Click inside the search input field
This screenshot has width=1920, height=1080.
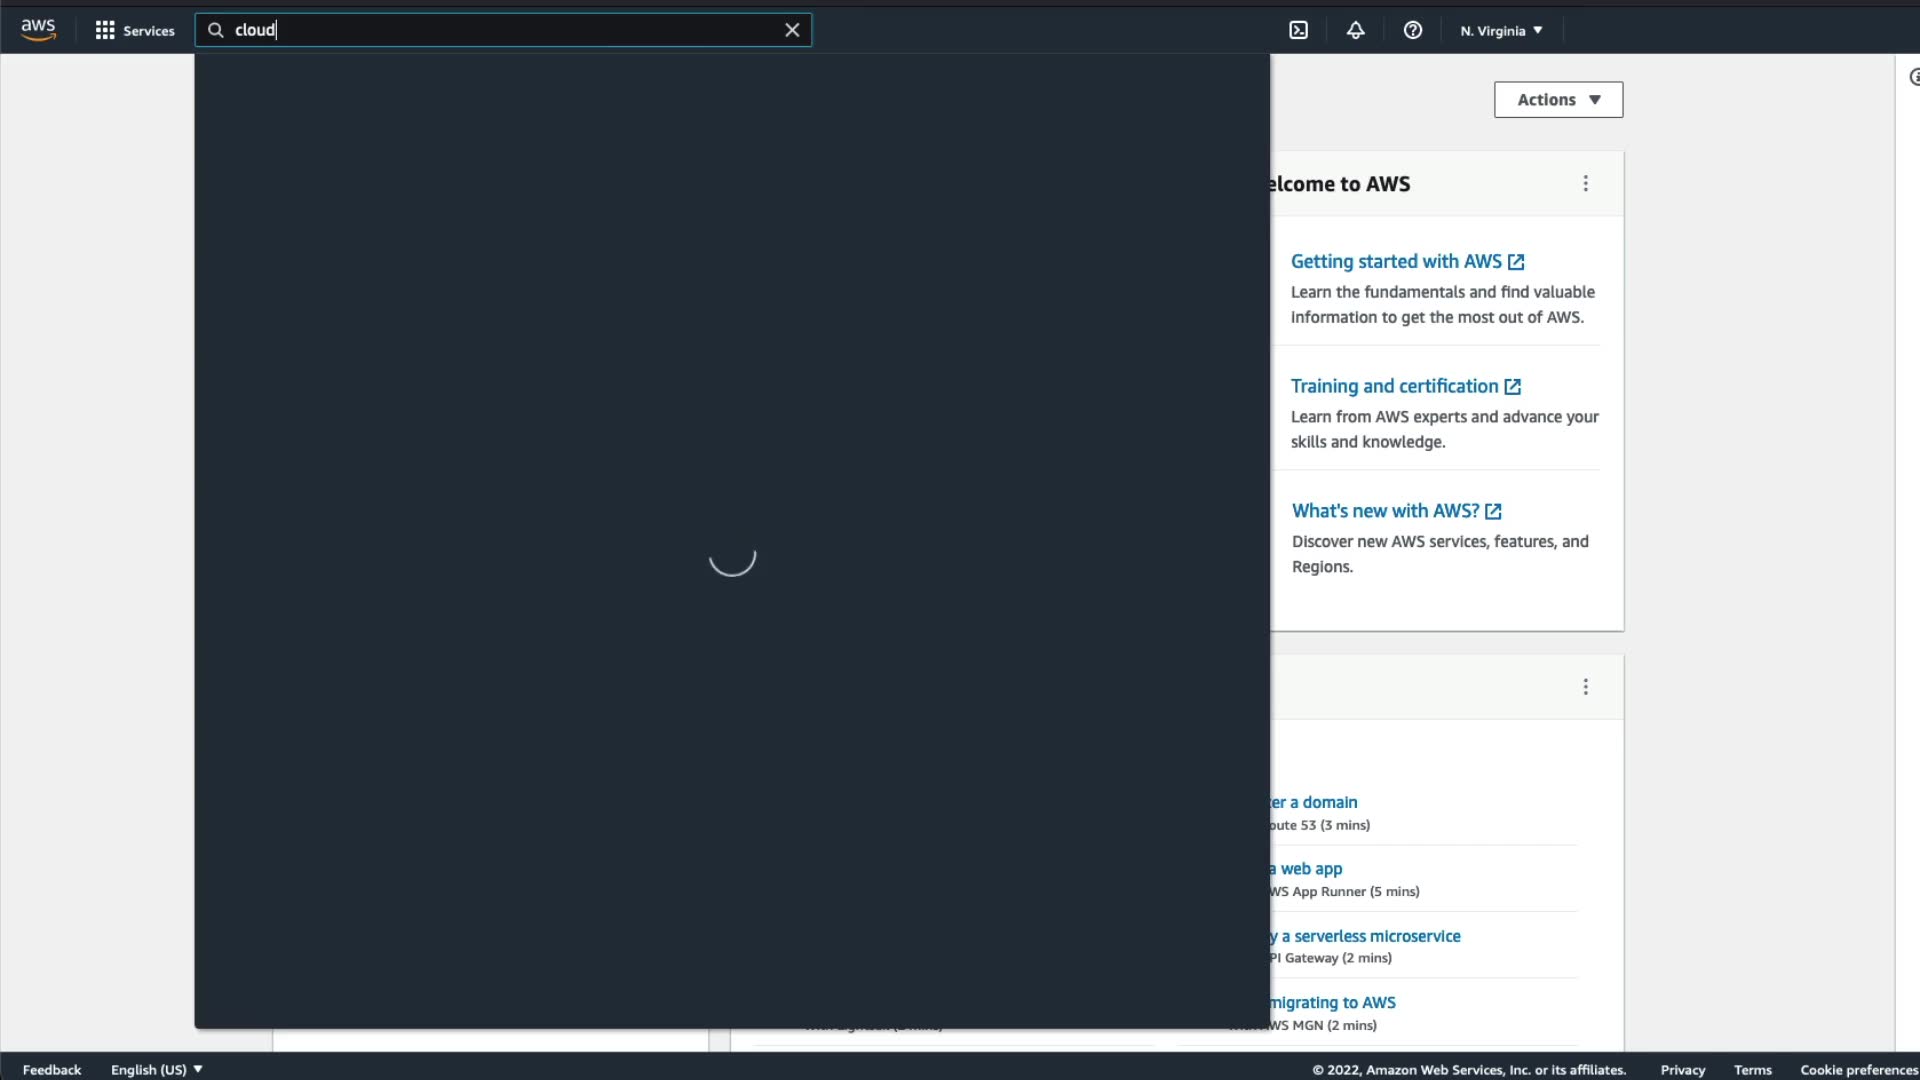click(x=500, y=30)
